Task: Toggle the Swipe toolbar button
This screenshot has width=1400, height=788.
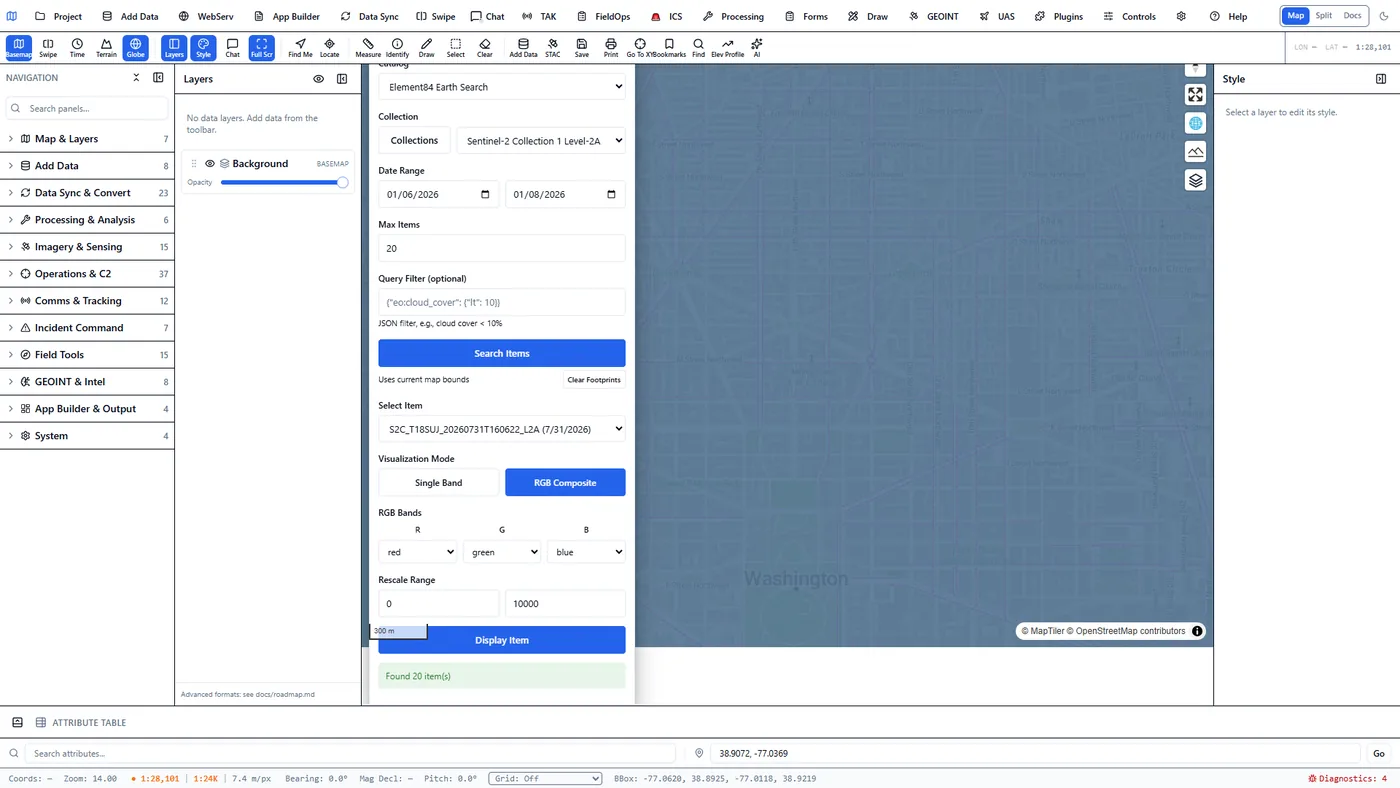Action: [48, 47]
